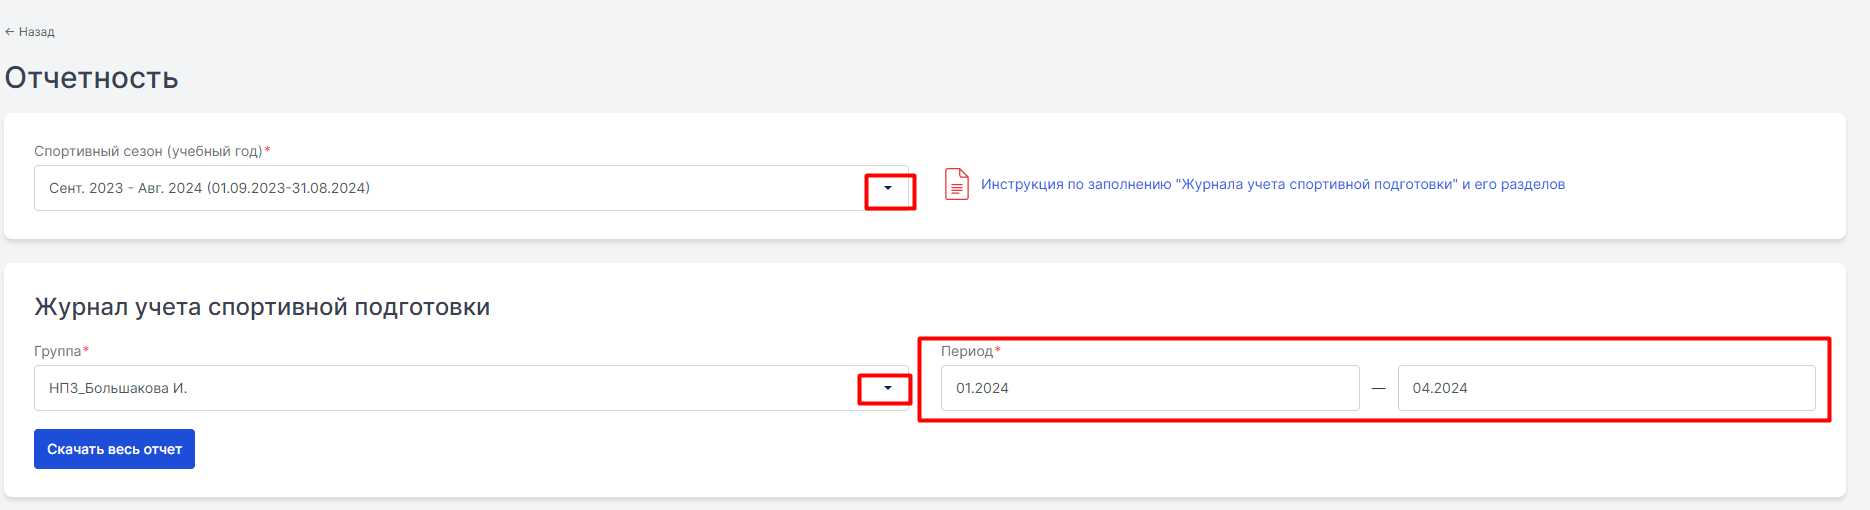This screenshot has height=510, width=1870.
Task: Click the dash separator between period fields
Action: click(x=1379, y=388)
